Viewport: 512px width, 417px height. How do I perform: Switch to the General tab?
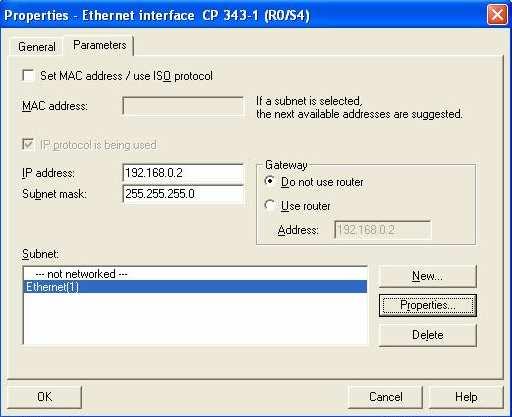pos(37,47)
